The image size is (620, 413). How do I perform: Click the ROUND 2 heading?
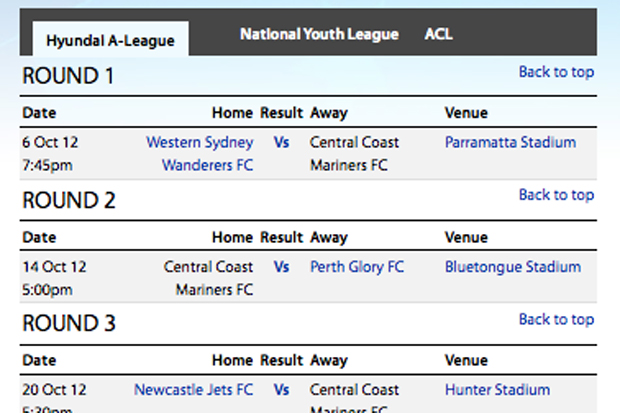point(69,200)
